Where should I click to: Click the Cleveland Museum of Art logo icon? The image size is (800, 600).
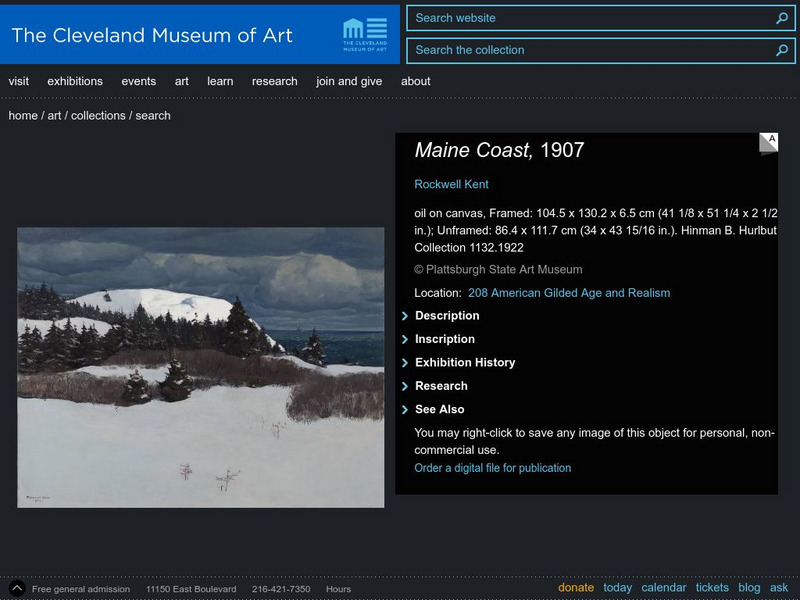click(364, 34)
